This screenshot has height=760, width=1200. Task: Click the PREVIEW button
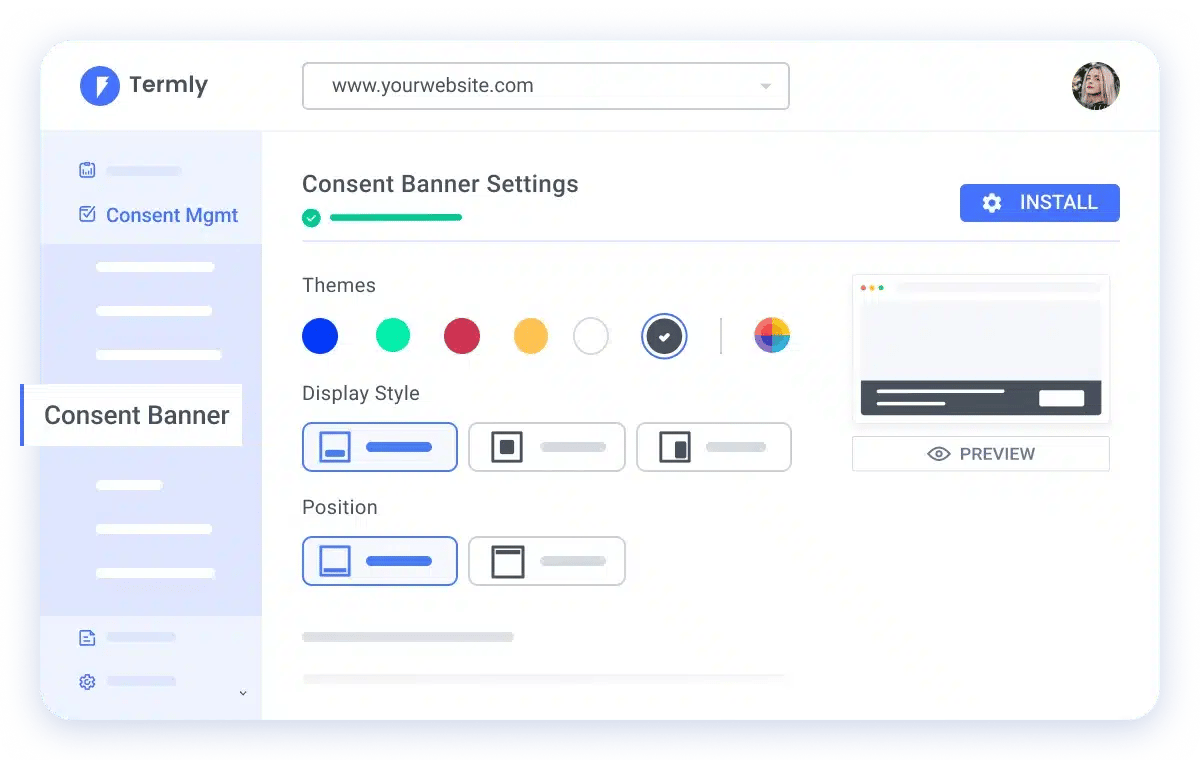[981, 454]
